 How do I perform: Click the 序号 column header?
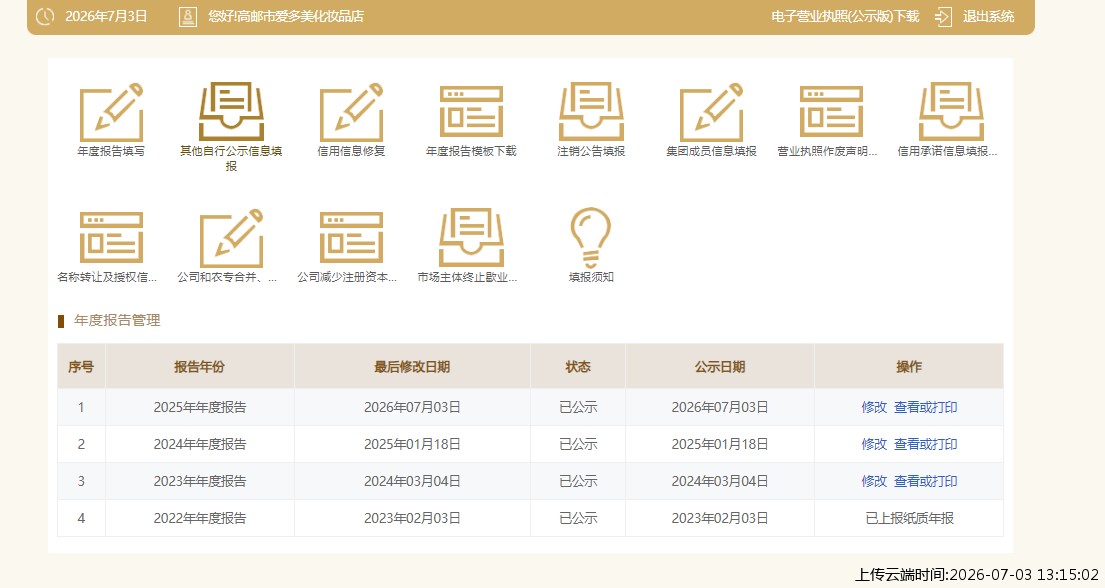coord(81,367)
